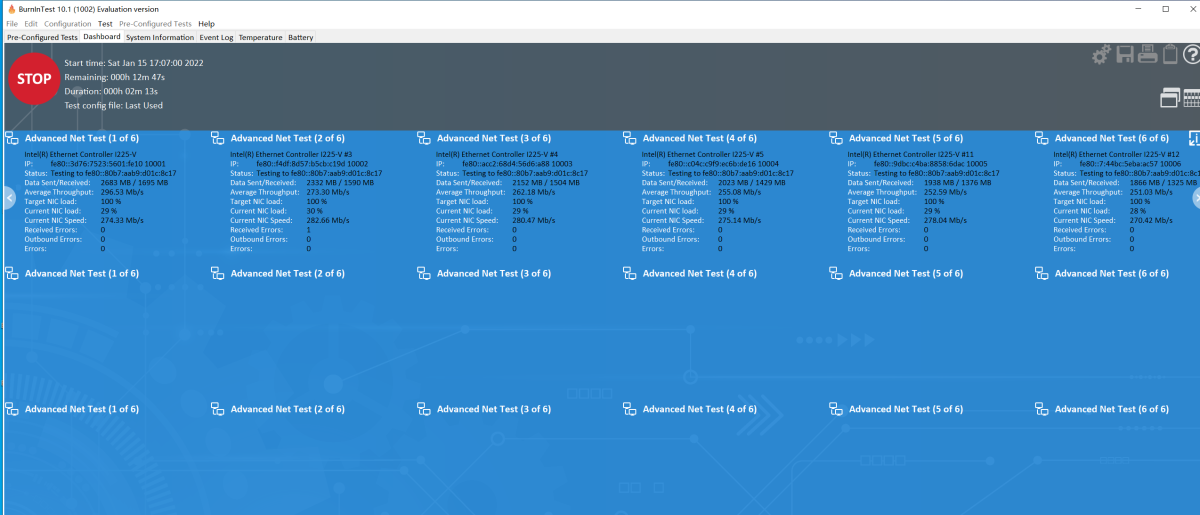Open the Edit menu
The height and width of the screenshot is (515, 1200).
click(x=31, y=23)
